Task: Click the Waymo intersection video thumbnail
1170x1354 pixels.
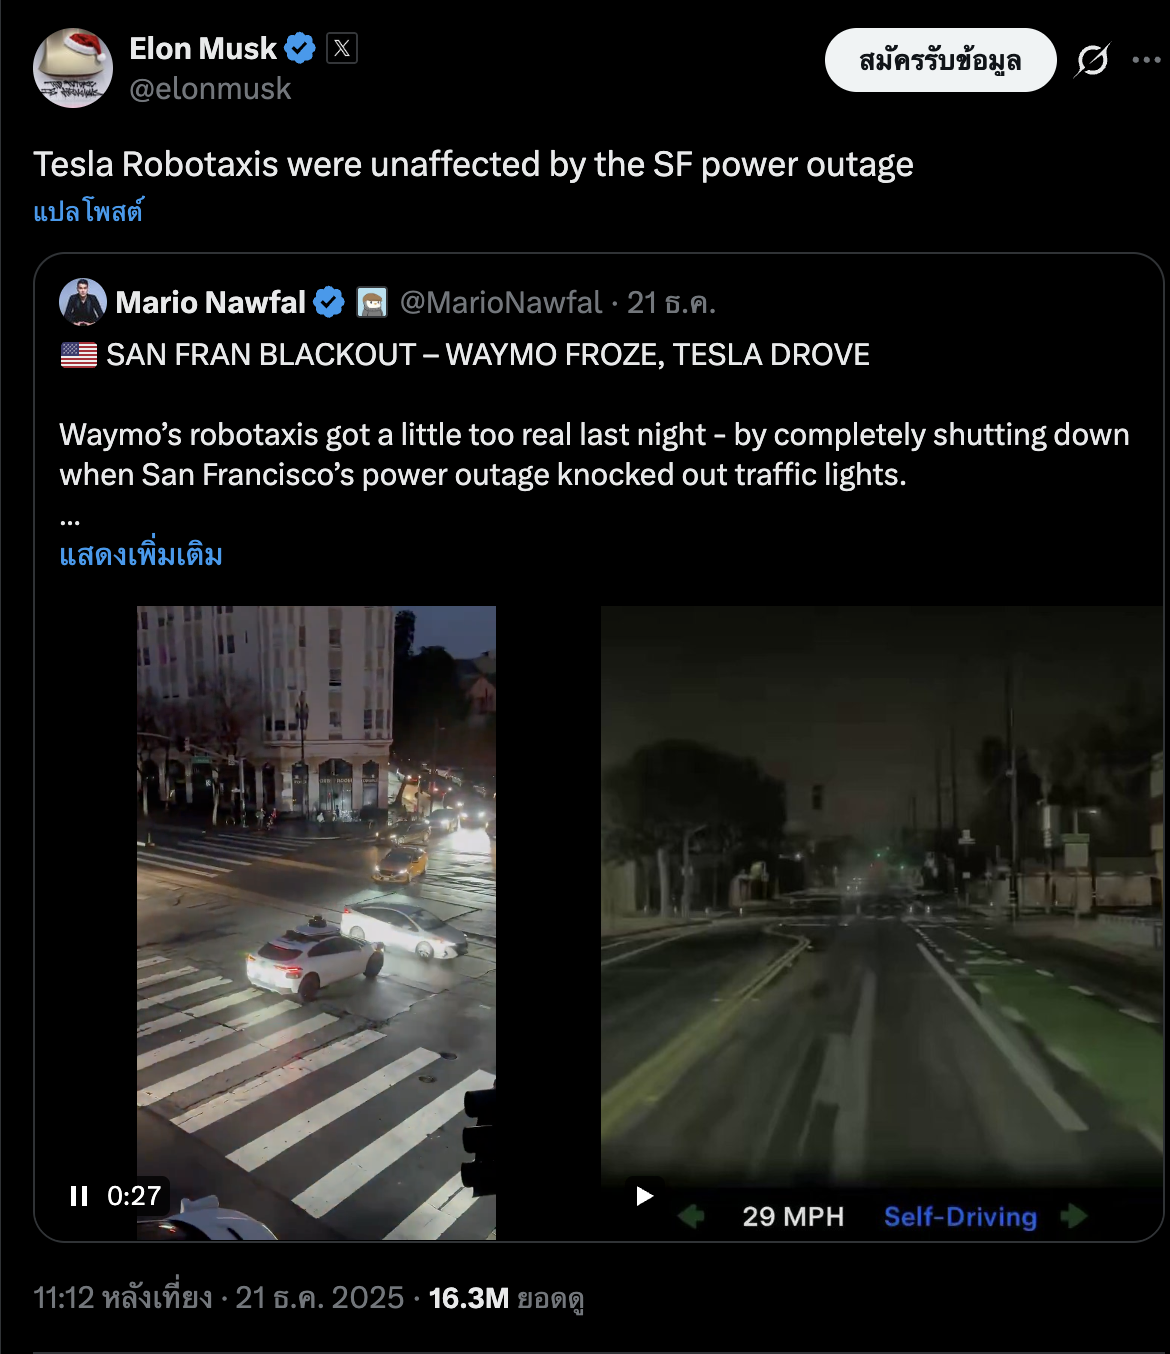Action: (316, 900)
